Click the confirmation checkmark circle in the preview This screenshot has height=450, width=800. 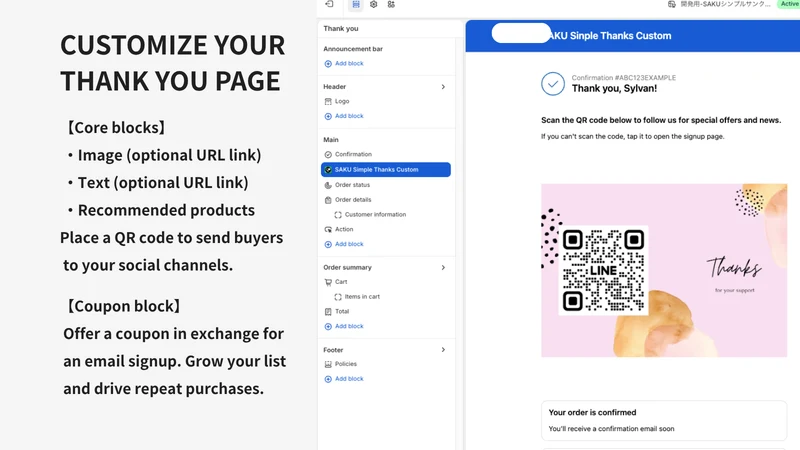coord(553,84)
